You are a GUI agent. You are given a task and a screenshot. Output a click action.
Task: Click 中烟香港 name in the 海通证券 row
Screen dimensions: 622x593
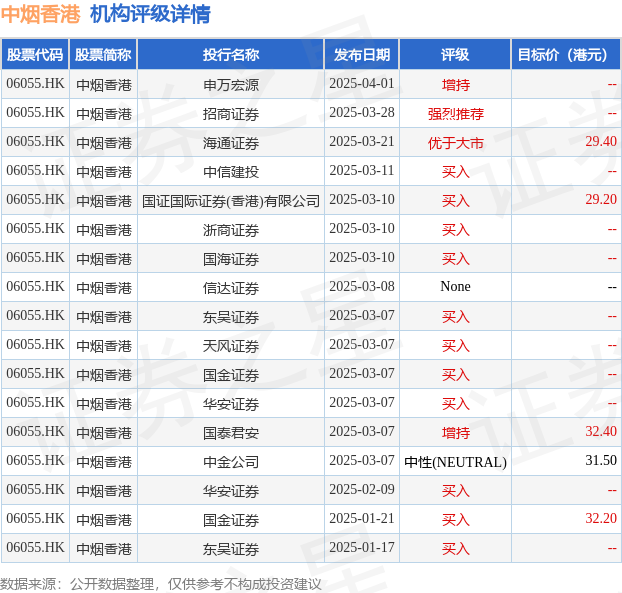pos(104,143)
